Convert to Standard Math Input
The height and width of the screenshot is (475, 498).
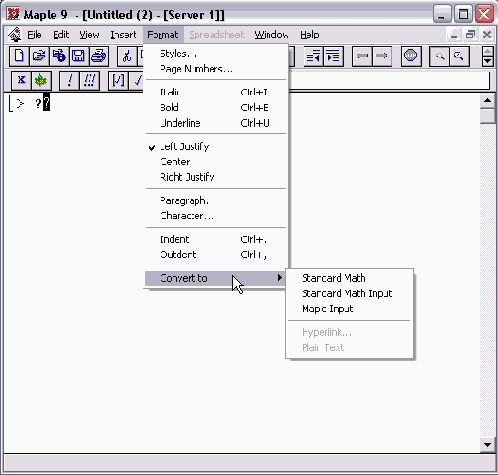pyautogui.click(x=349, y=293)
